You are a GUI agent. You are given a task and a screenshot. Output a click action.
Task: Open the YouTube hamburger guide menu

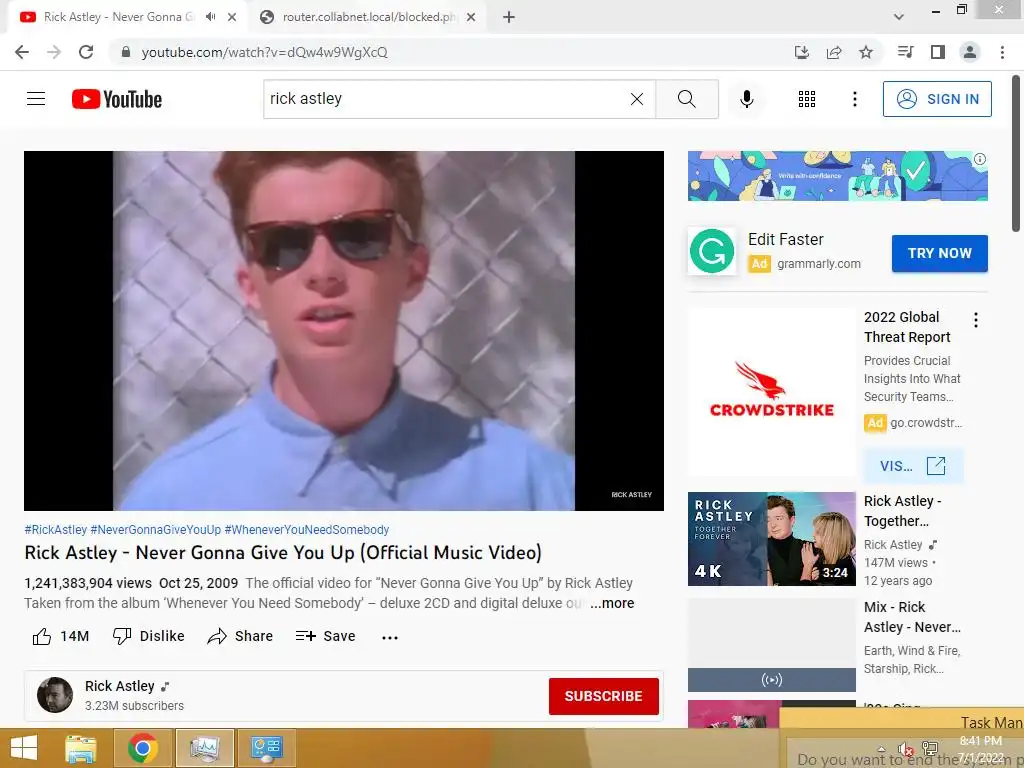pos(36,99)
